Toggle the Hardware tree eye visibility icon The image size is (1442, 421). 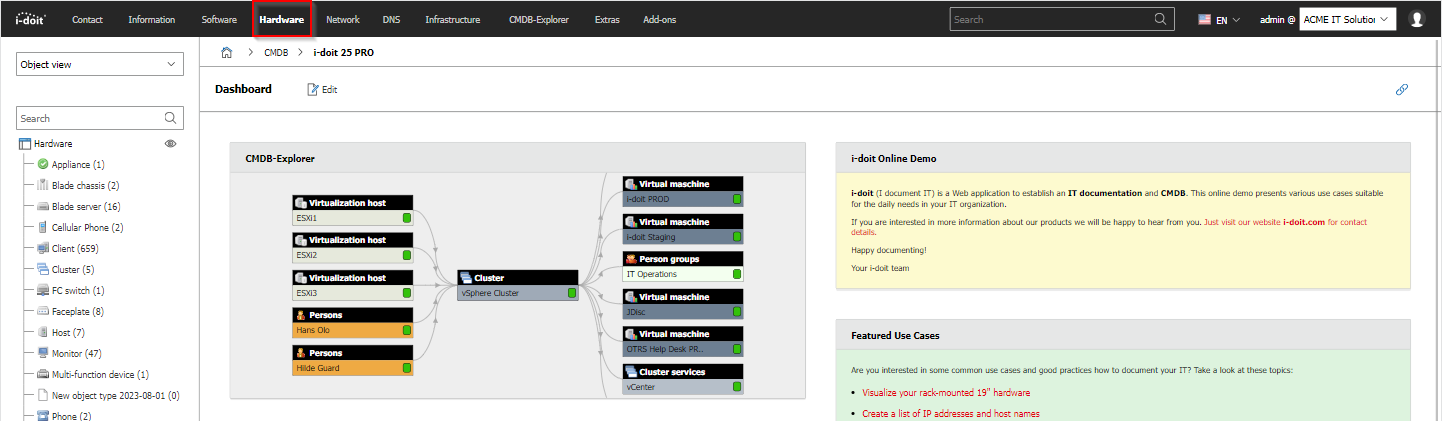(x=170, y=144)
